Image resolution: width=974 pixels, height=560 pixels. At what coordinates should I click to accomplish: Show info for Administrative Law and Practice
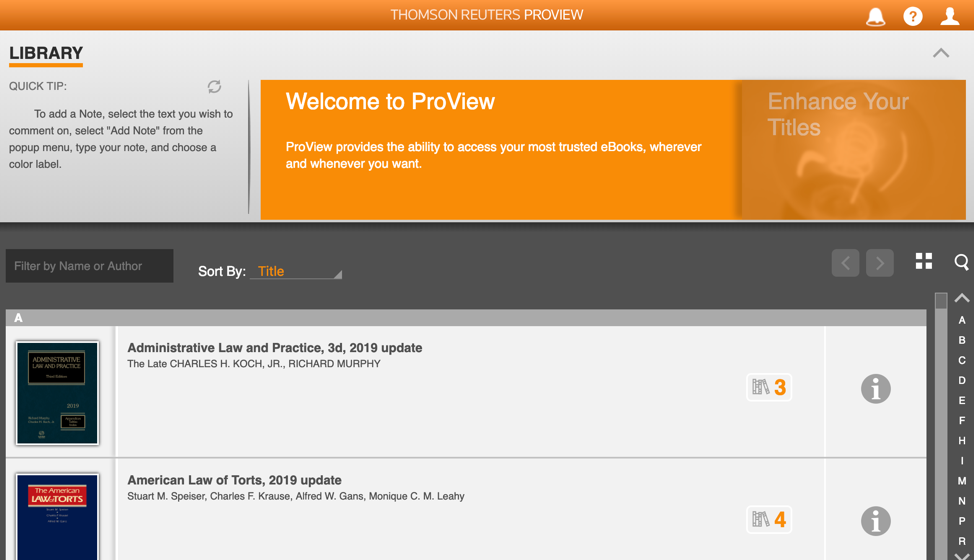click(x=875, y=389)
